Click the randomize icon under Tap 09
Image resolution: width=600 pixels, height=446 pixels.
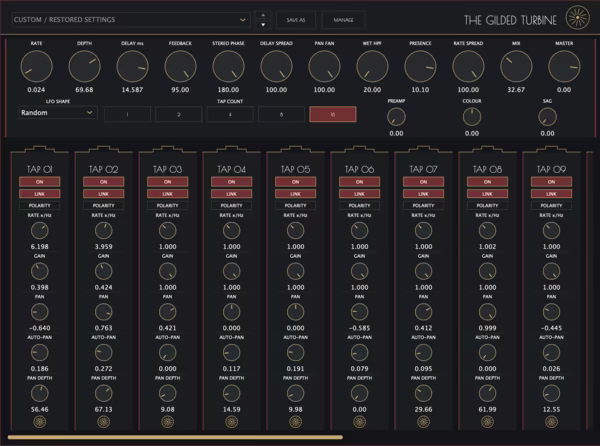click(x=551, y=422)
